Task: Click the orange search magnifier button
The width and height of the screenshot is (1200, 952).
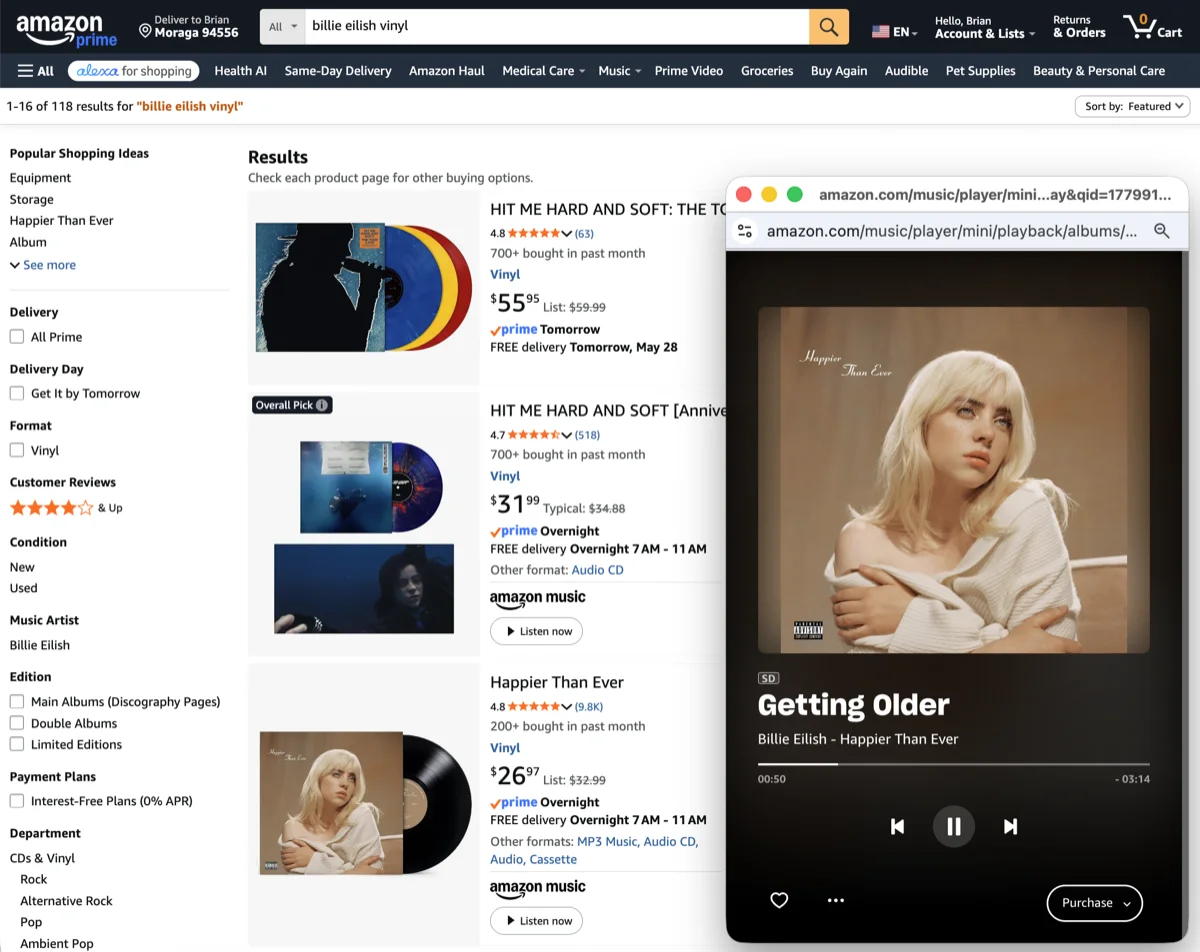Action: click(829, 27)
